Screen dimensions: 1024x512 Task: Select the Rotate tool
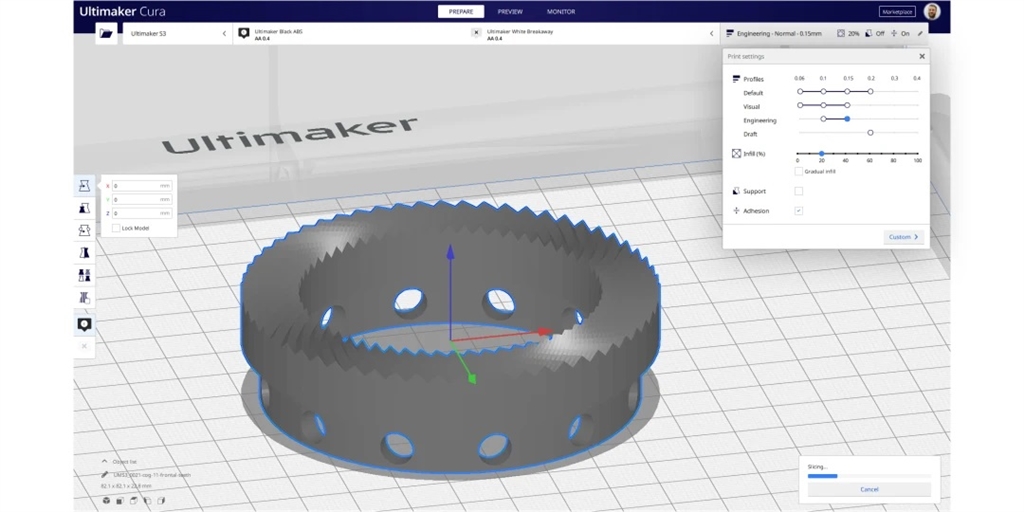(x=84, y=230)
